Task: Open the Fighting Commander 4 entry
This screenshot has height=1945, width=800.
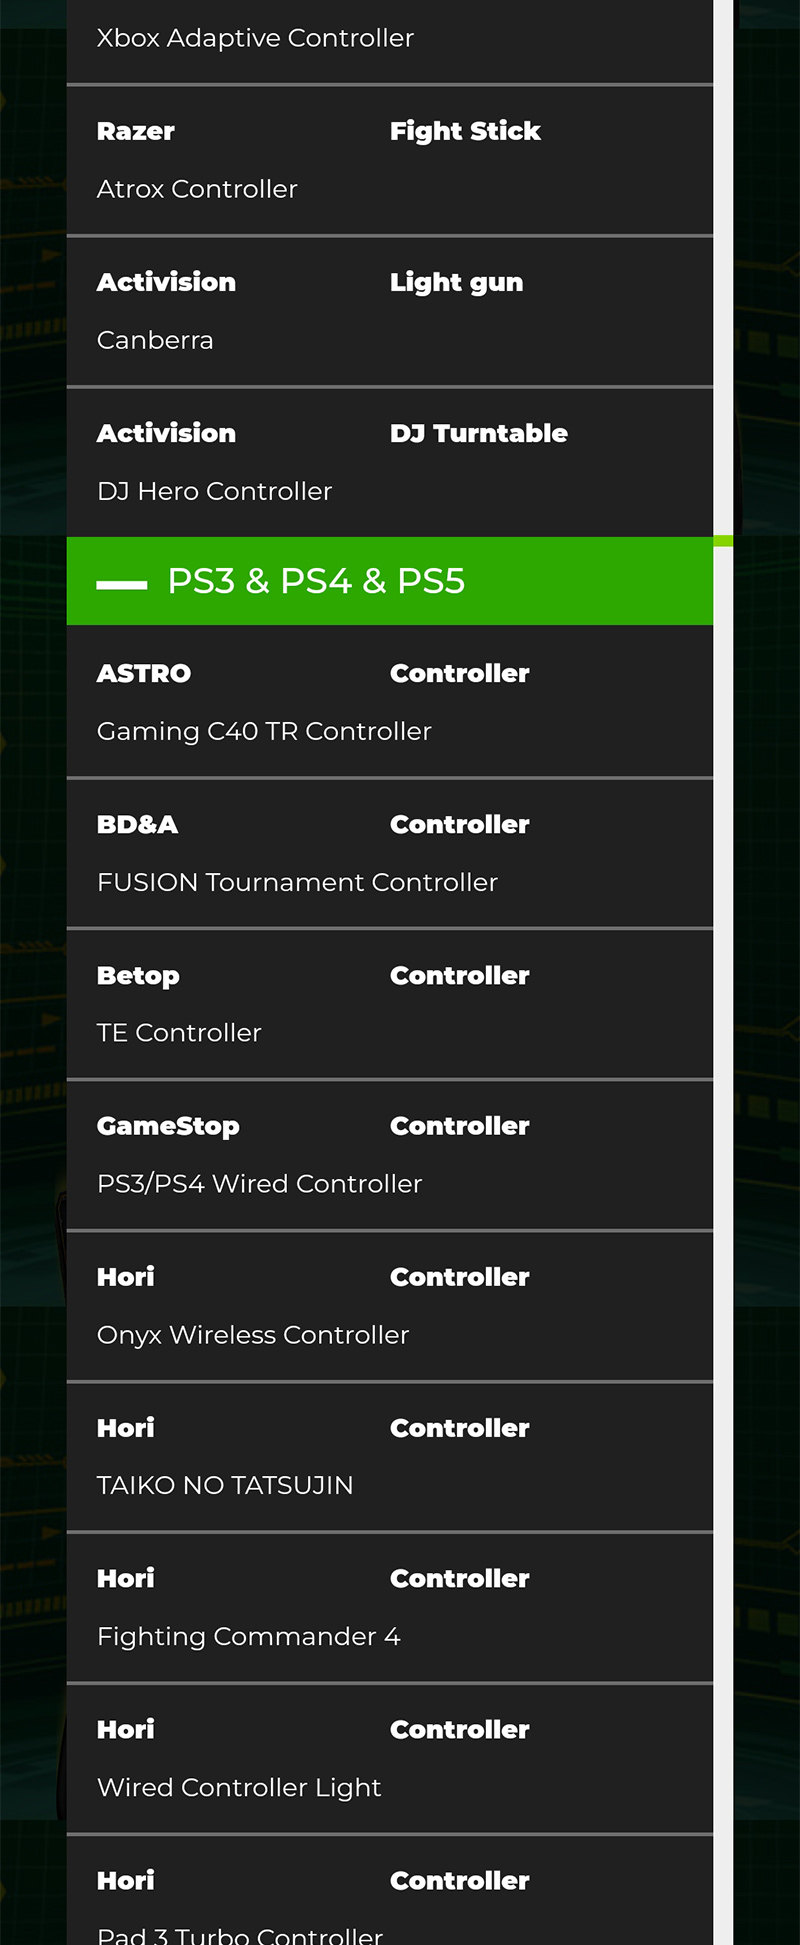Action: point(248,1636)
